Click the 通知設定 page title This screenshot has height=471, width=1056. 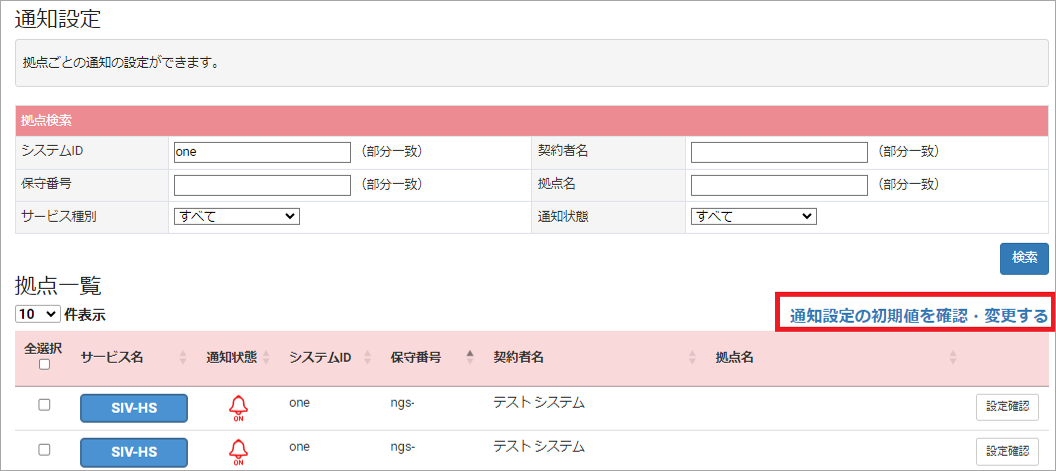tap(58, 19)
